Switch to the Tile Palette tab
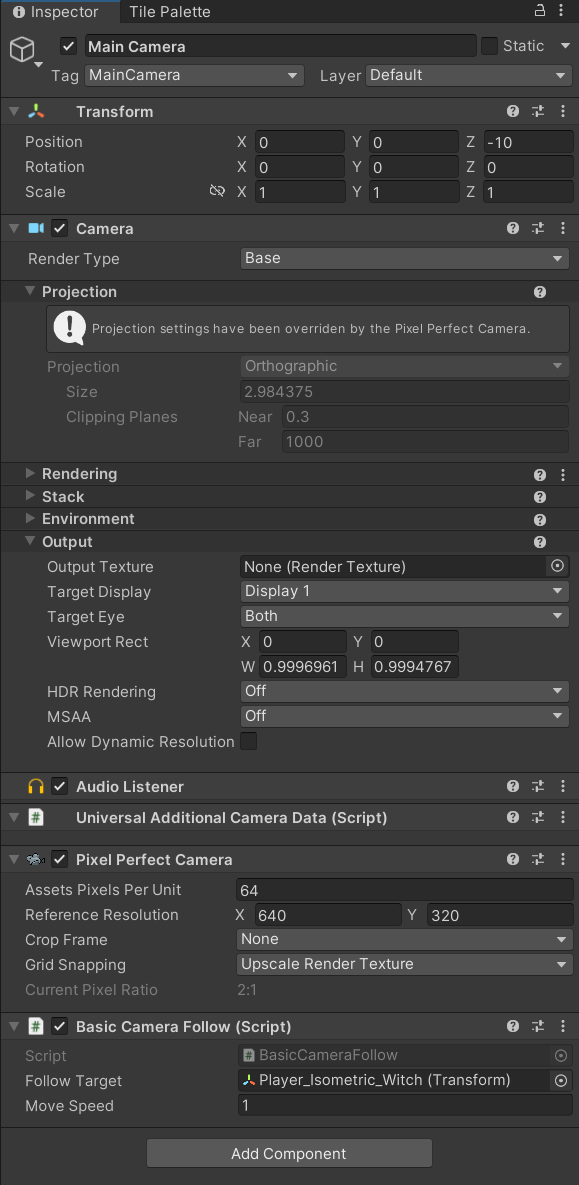The image size is (579, 1185). [x=170, y=12]
